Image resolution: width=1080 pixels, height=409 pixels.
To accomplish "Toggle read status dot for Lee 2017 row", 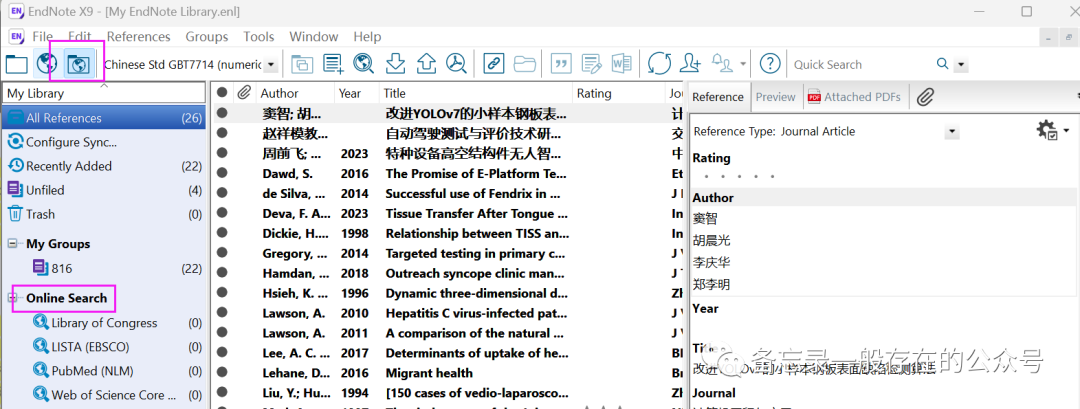I will pos(222,353).
